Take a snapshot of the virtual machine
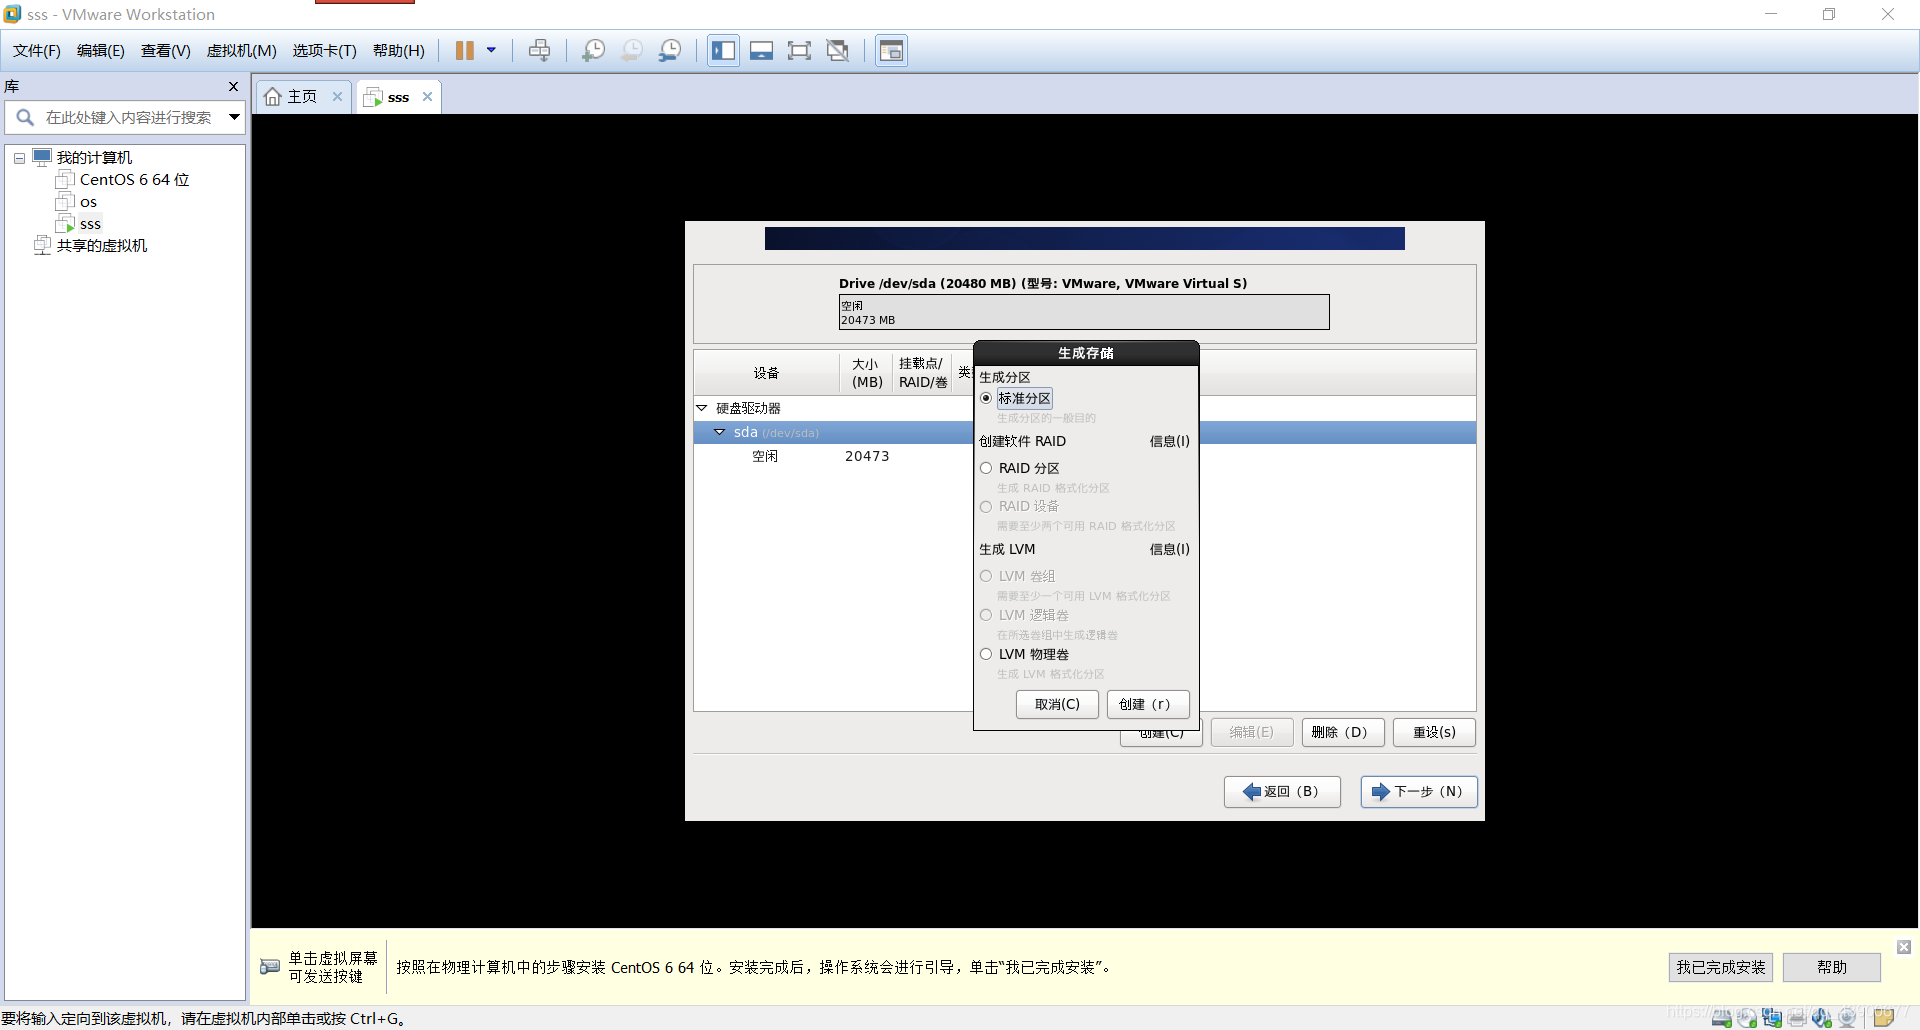The height and width of the screenshot is (1030, 1920). click(593, 50)
